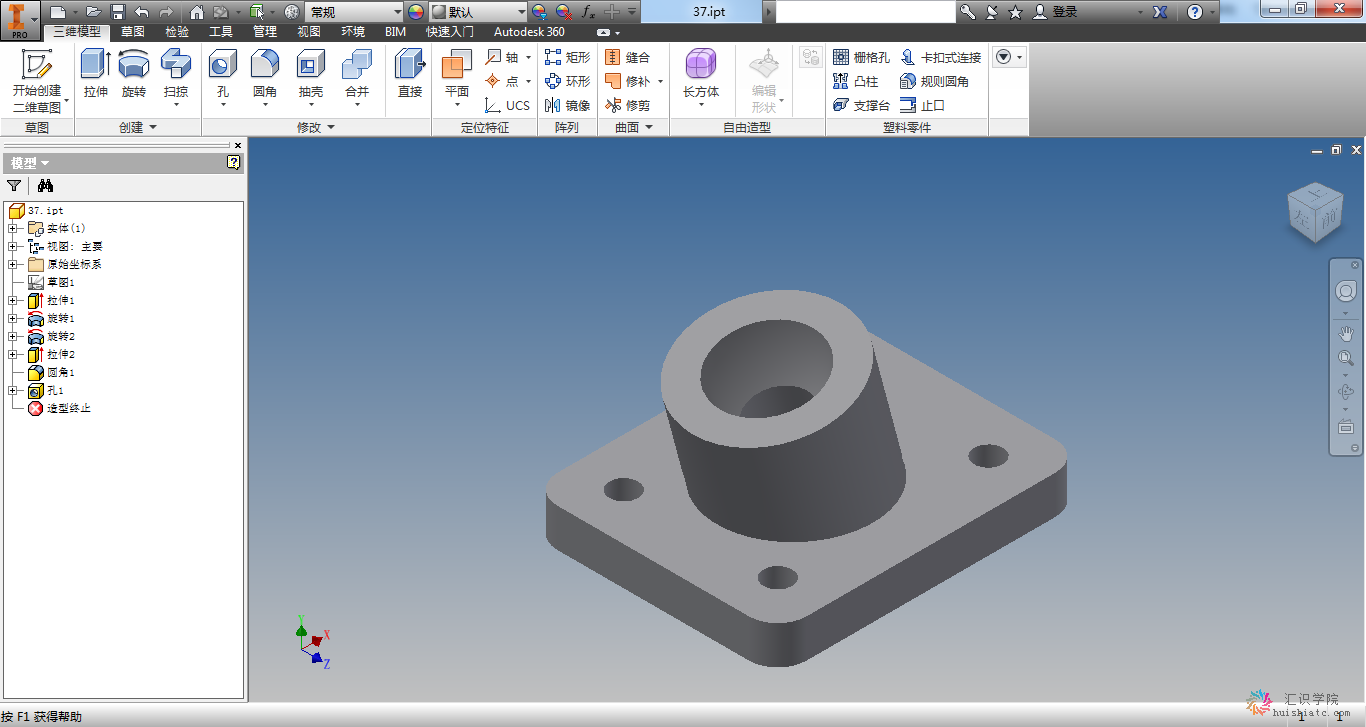Click the filter funnel icon in browser
Screen dimensions: 1366x727
click(14, 185)
